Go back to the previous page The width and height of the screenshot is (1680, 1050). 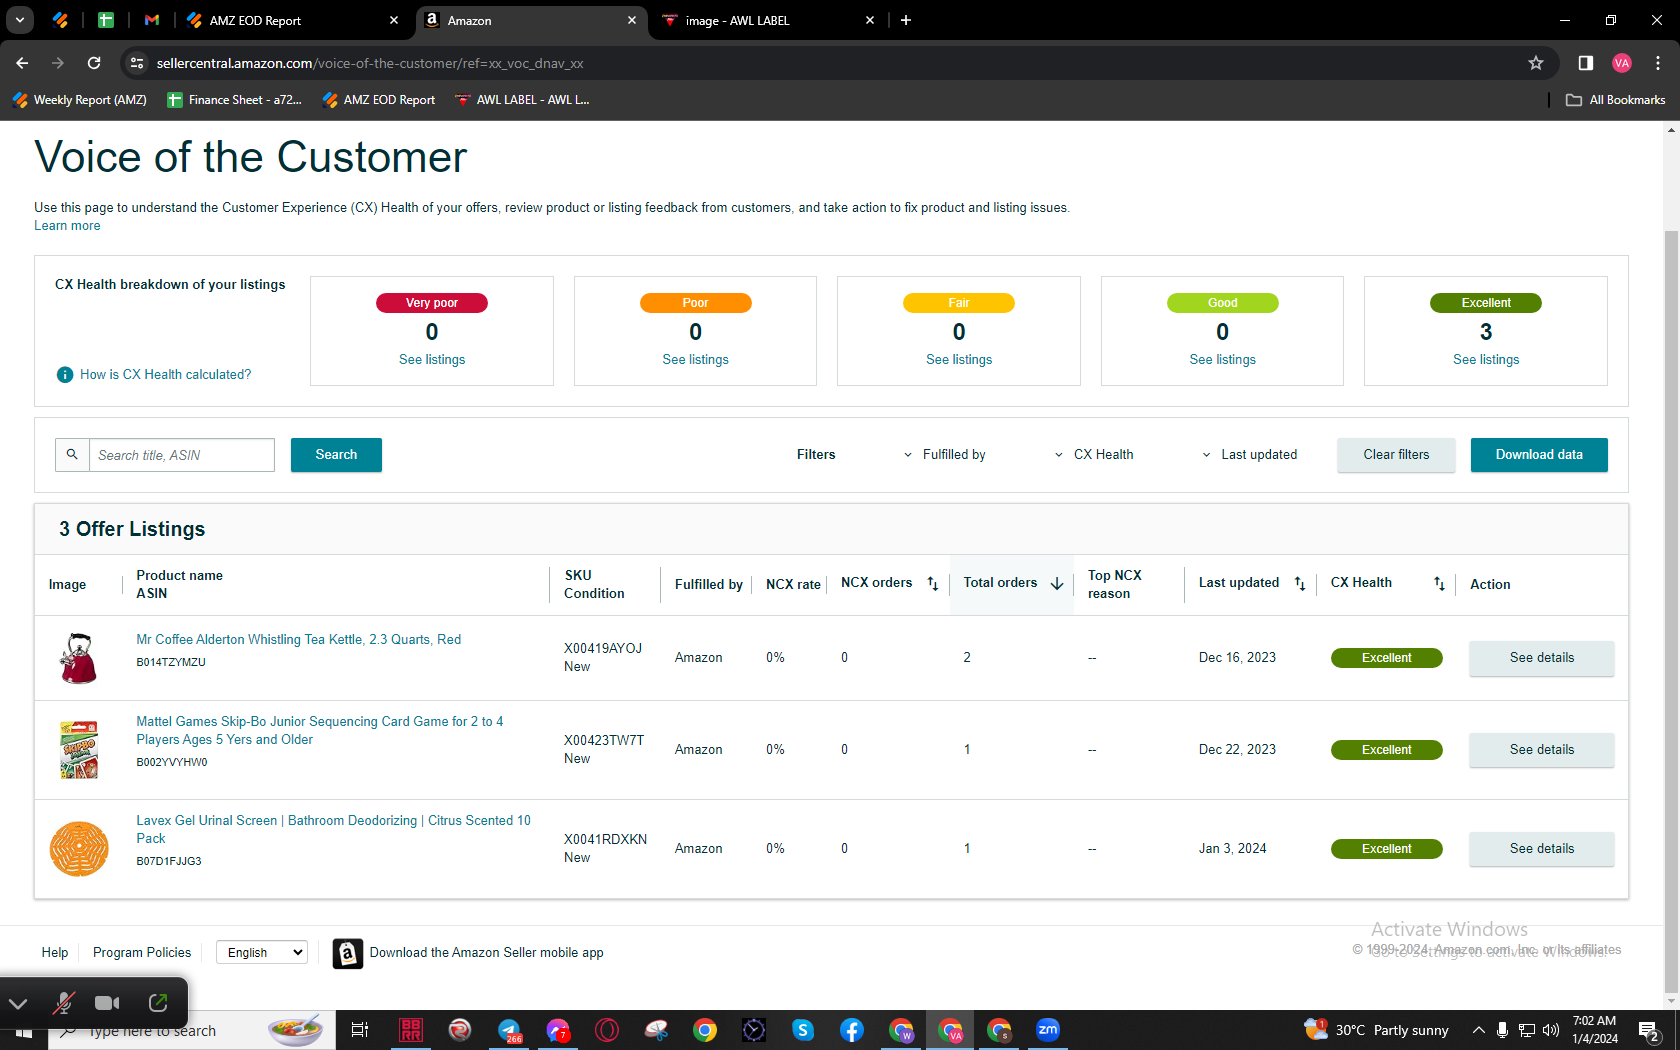coord(22,63)
